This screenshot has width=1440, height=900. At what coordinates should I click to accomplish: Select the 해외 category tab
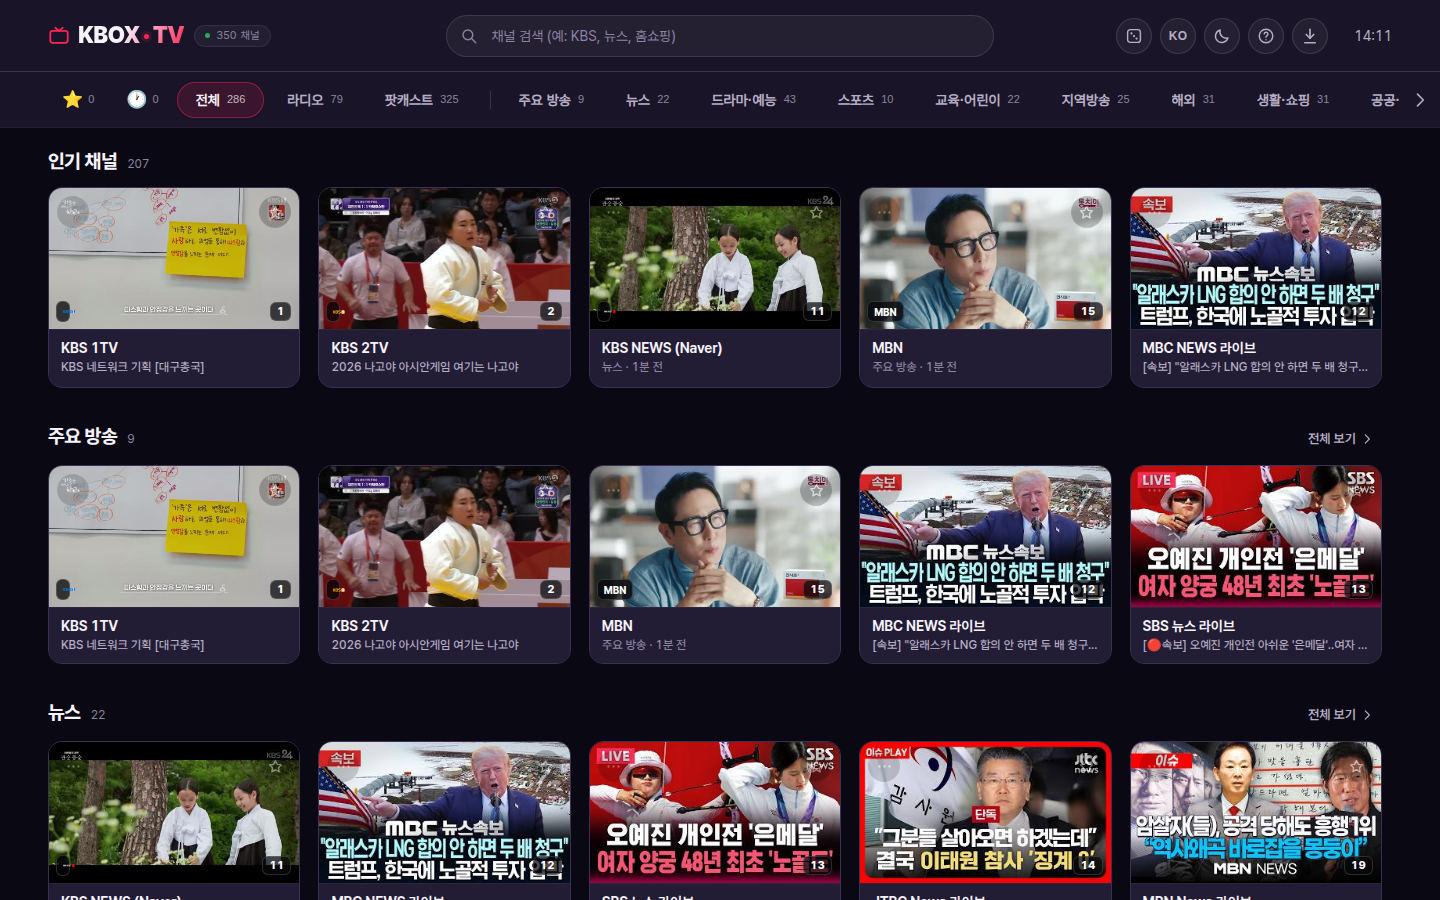1192,100
